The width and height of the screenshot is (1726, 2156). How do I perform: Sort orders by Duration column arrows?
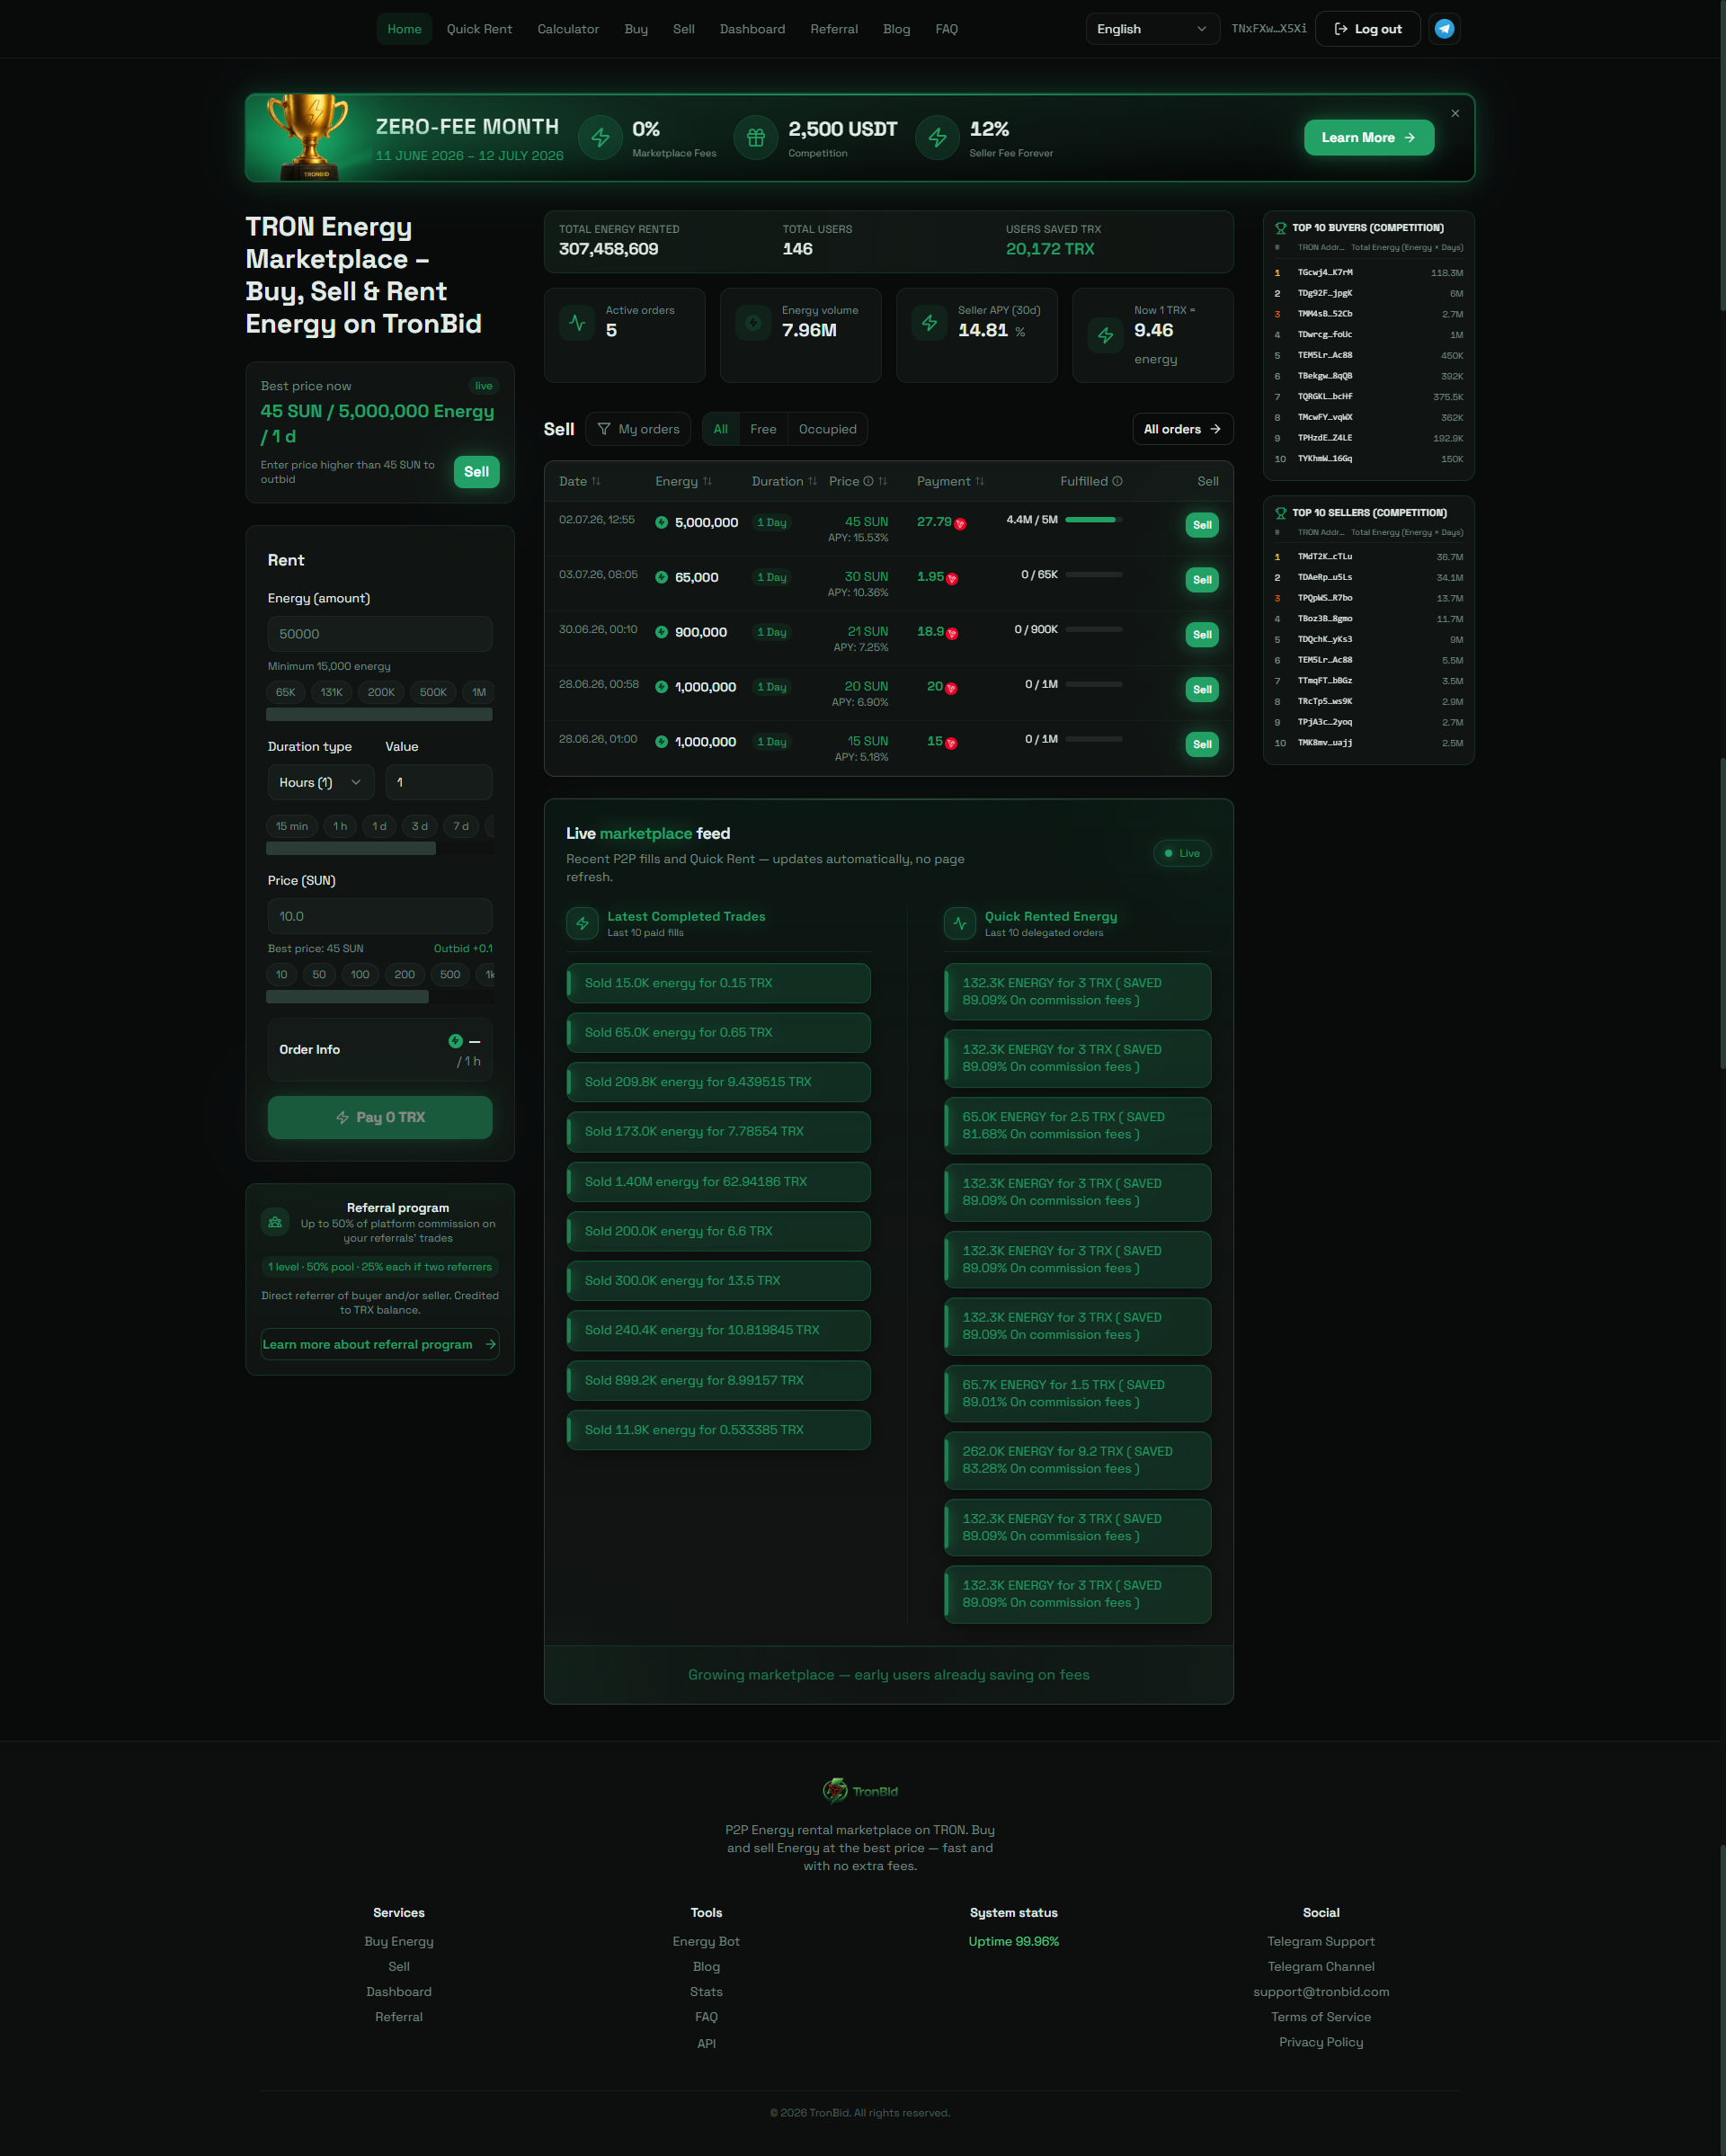point(812,482)
